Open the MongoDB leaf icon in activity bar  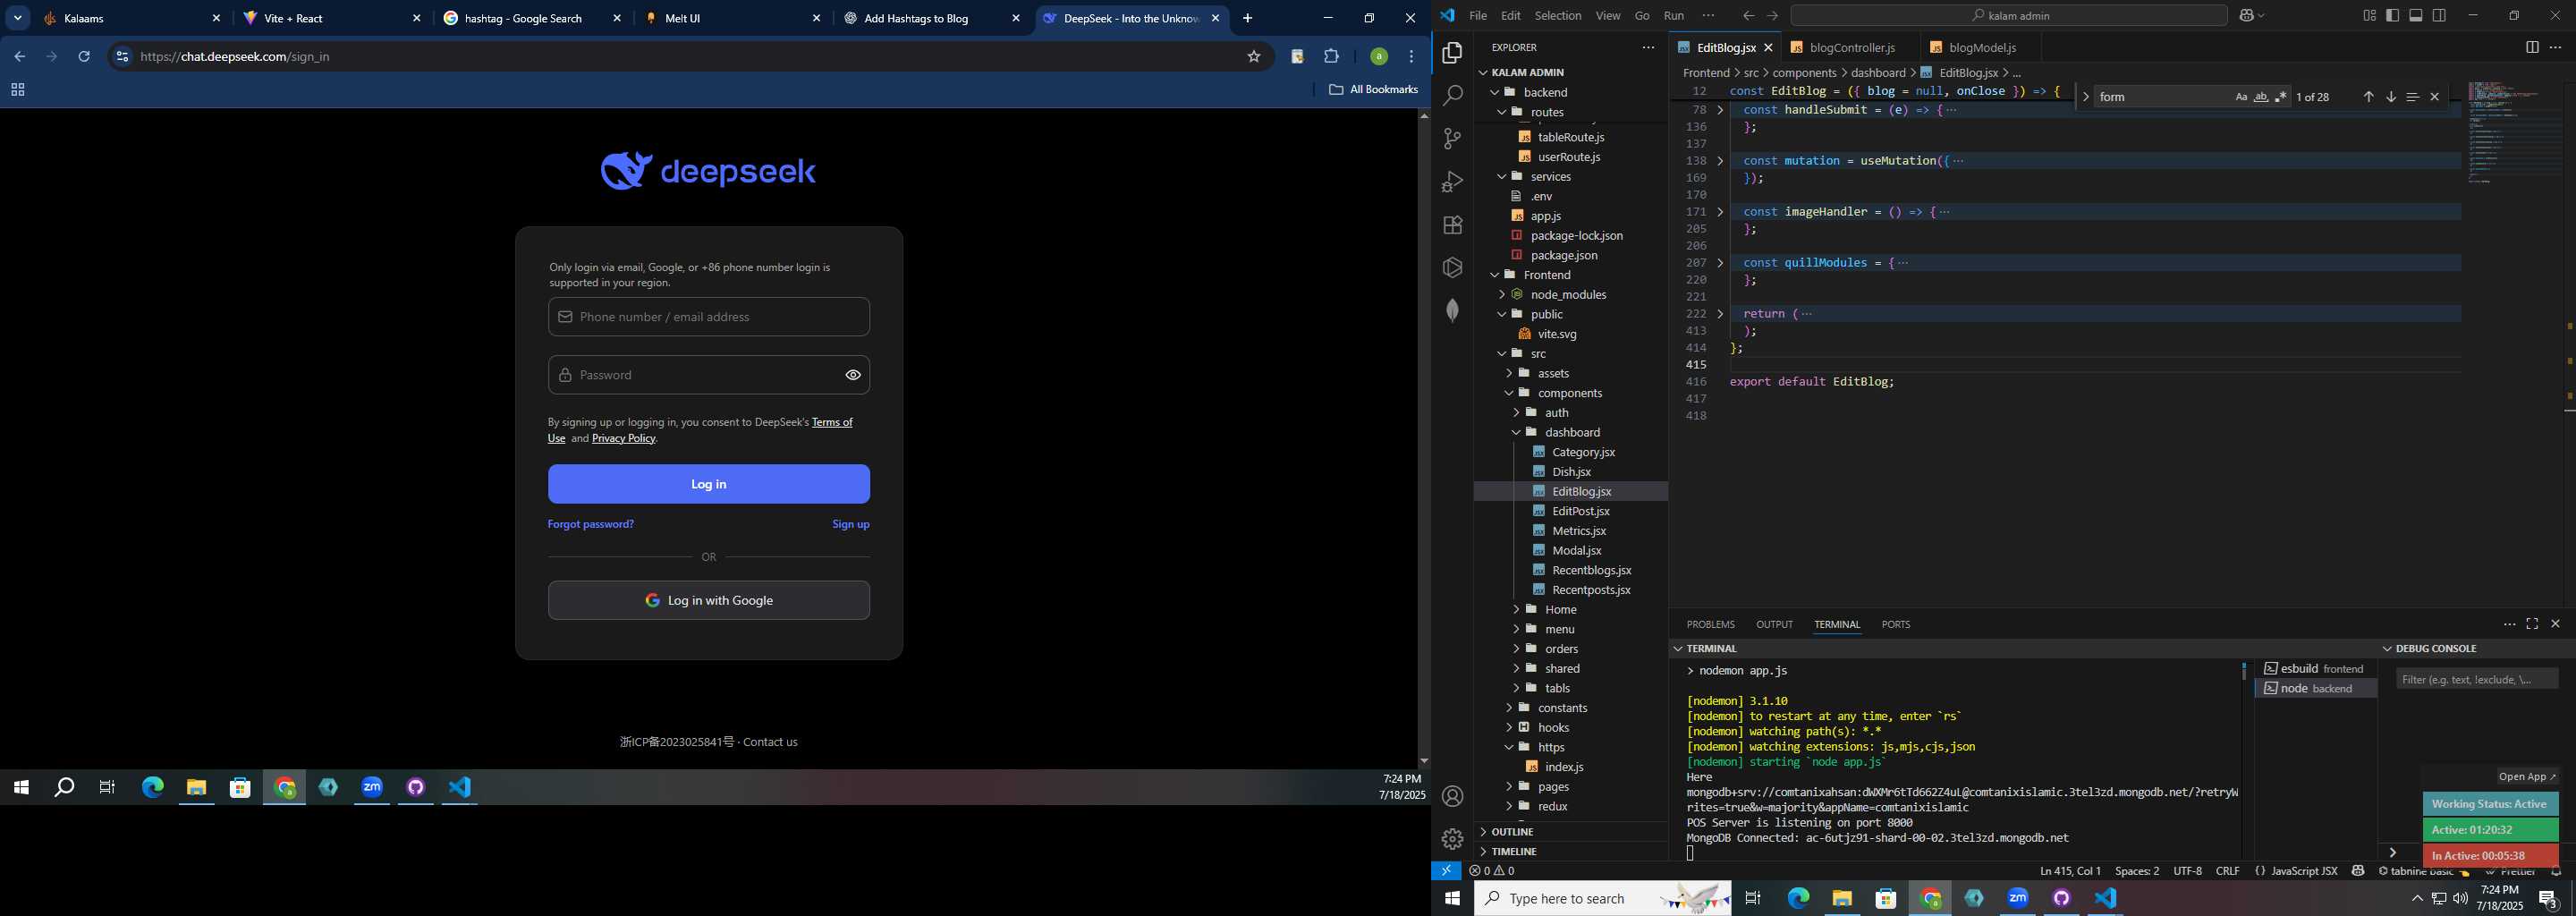click(1452, 311)
